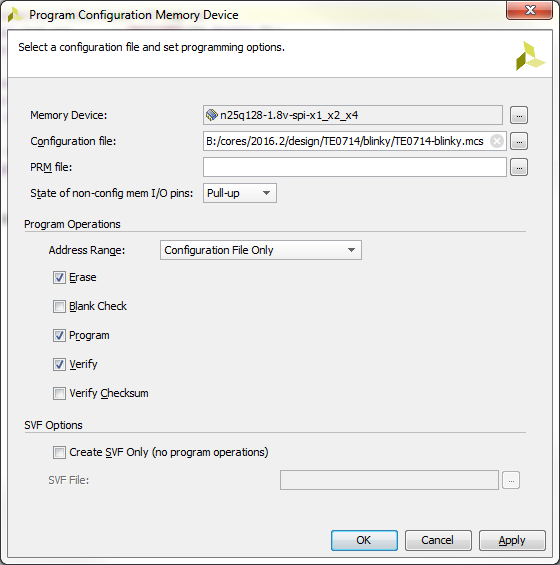
Task: Expand the Address Range dropdown
Action: click(x=261, y=250)
